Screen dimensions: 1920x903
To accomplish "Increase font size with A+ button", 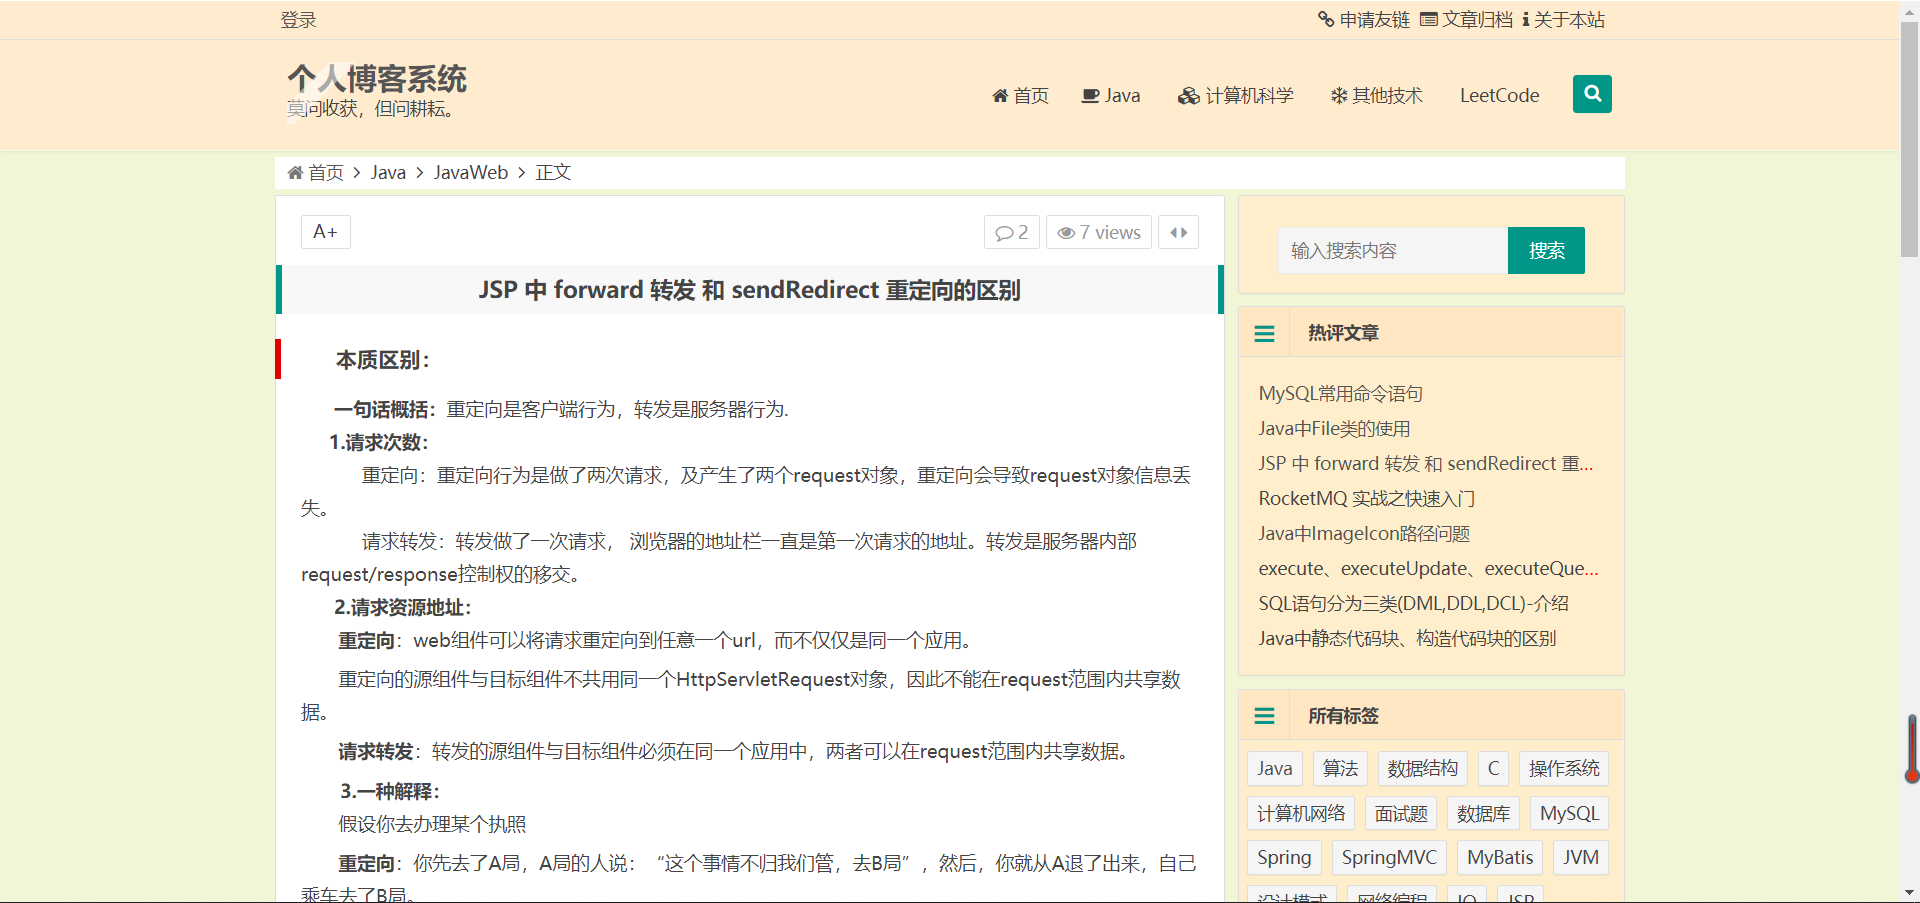I will pyautogui.click(x=325, y=232).
